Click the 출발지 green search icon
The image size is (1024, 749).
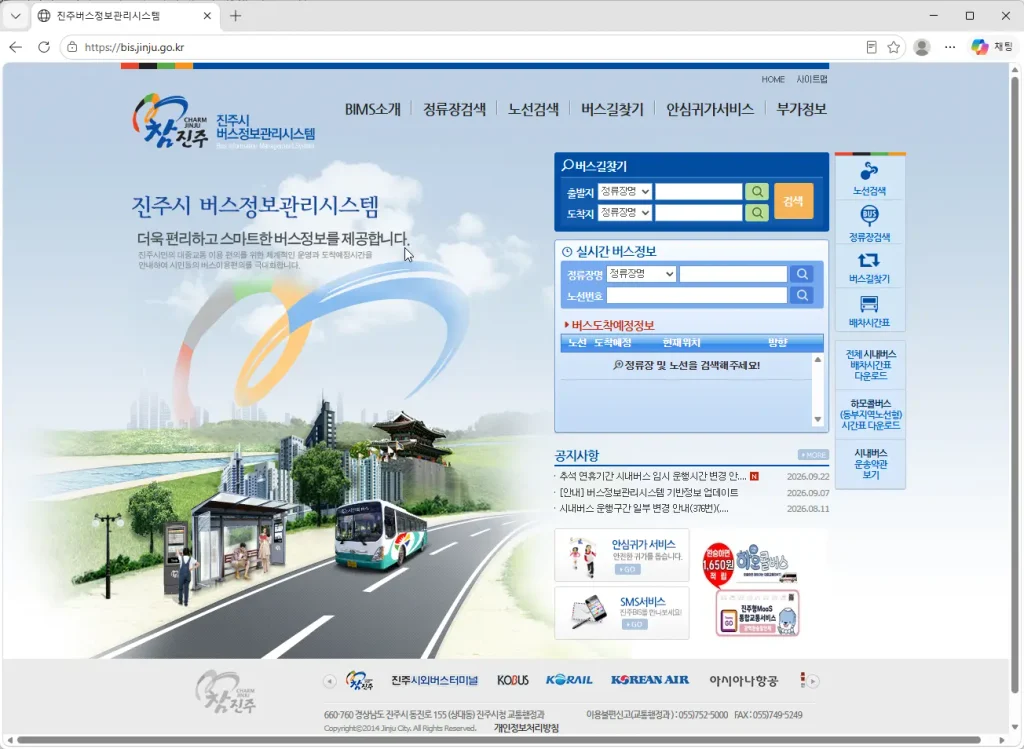(x=757, y=191)
